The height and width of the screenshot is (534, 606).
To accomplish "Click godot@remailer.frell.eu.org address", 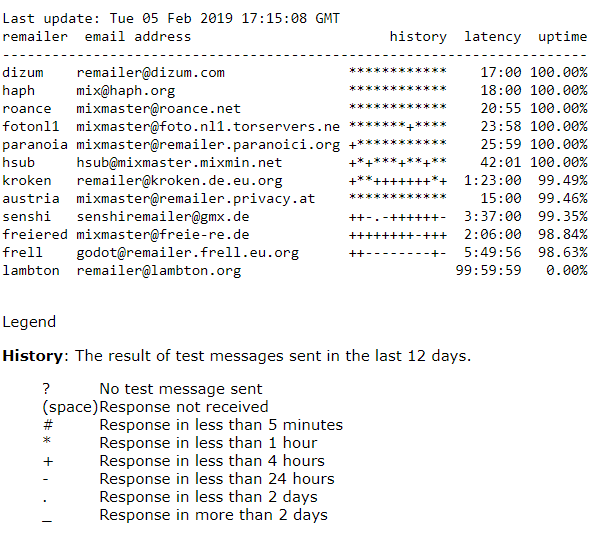I will click(x=187, y=253).
